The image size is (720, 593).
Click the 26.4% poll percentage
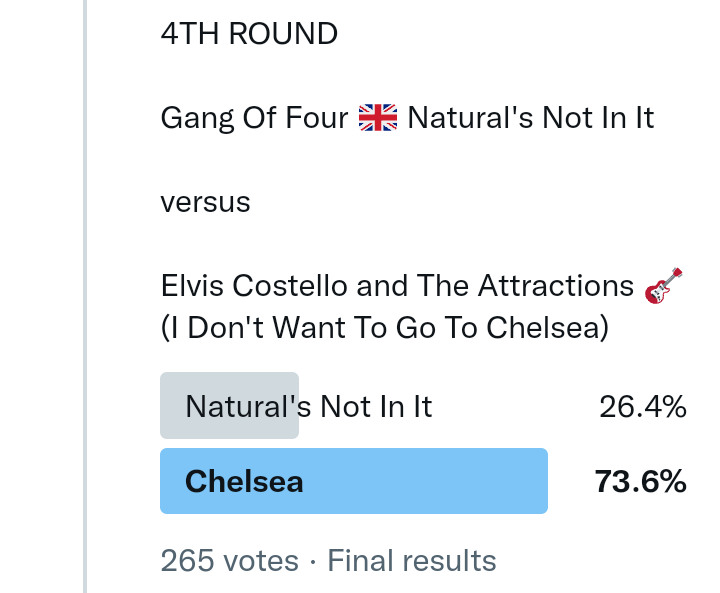pyautogui.click(x=642, y=407)
